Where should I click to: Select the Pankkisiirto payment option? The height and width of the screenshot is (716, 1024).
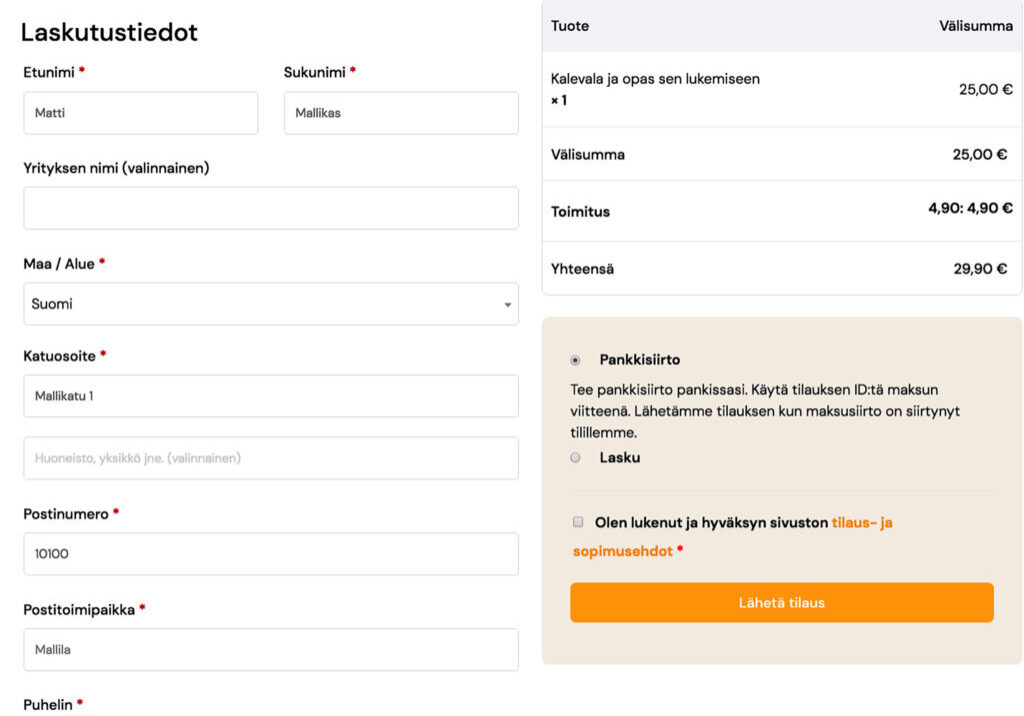[575, 360]
